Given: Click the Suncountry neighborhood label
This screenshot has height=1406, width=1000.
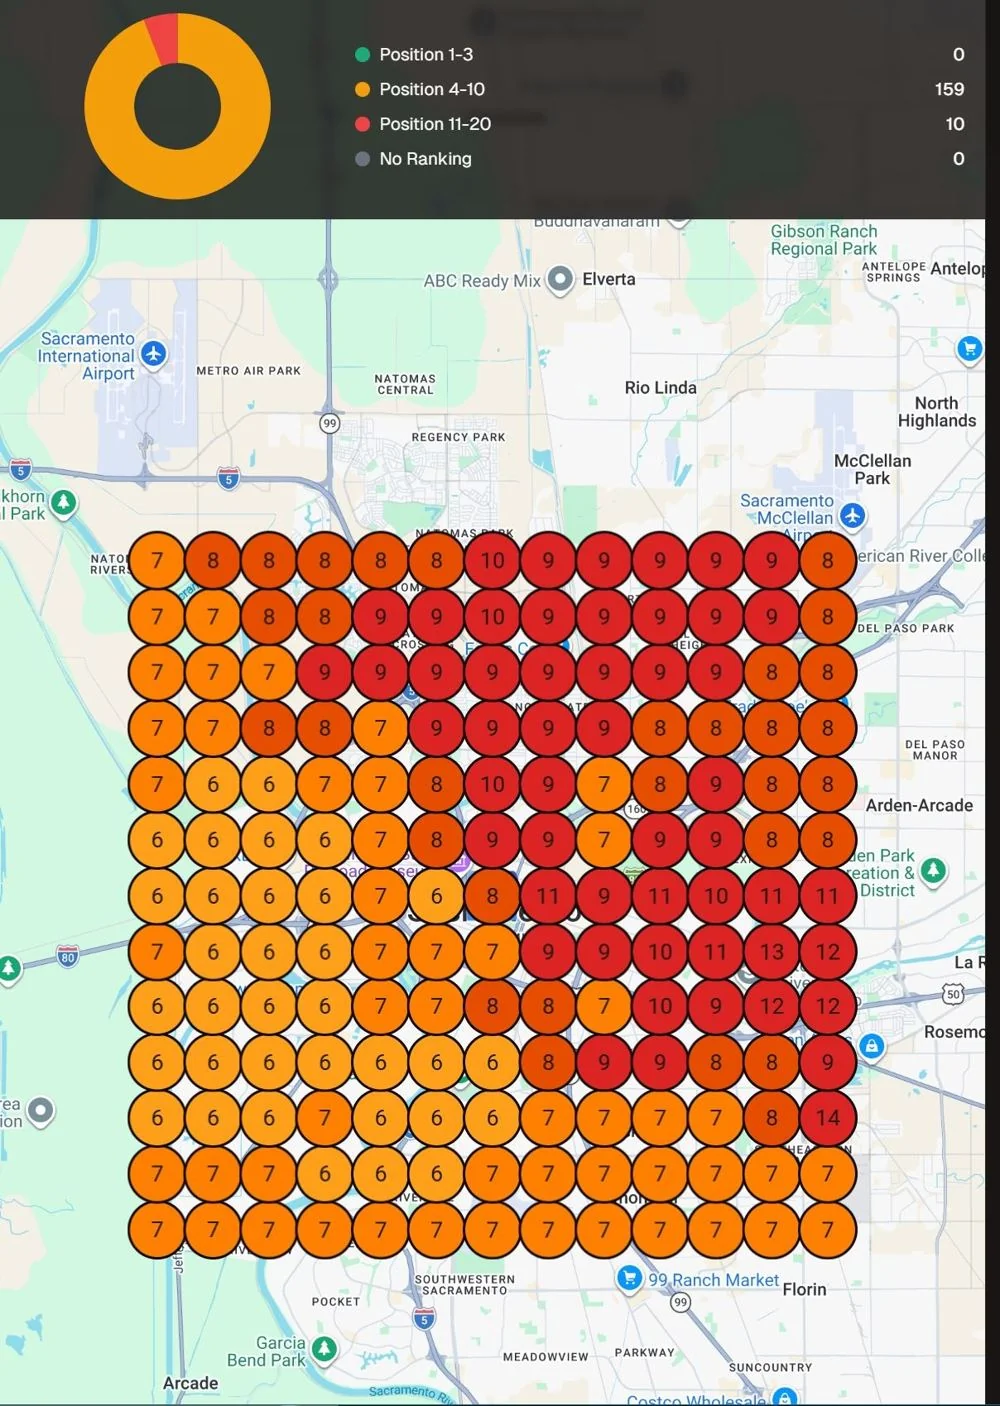Looking at the screenshot, I should pyautogui.click(x=771, y=1368).
